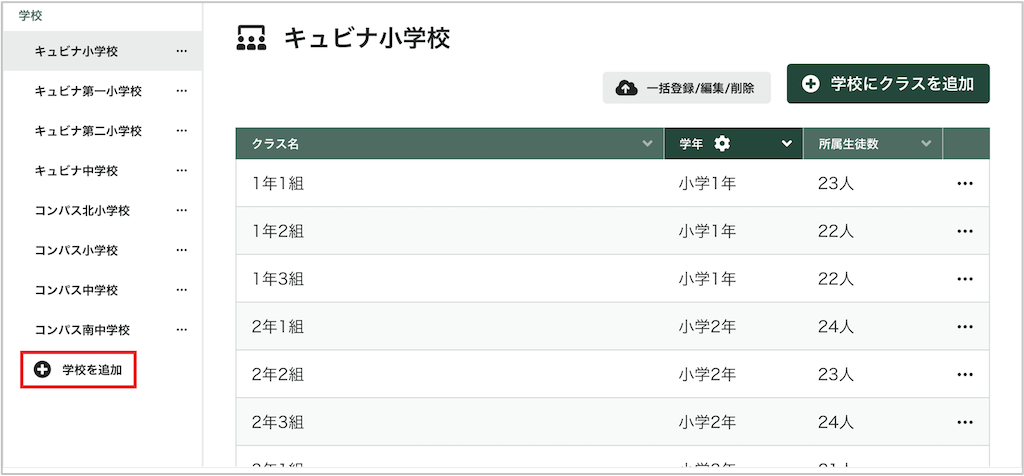Click 学校を追加 to add a school
This screenshot has height=476, width=1024.
pyautogui.click(x=78, y=370)
